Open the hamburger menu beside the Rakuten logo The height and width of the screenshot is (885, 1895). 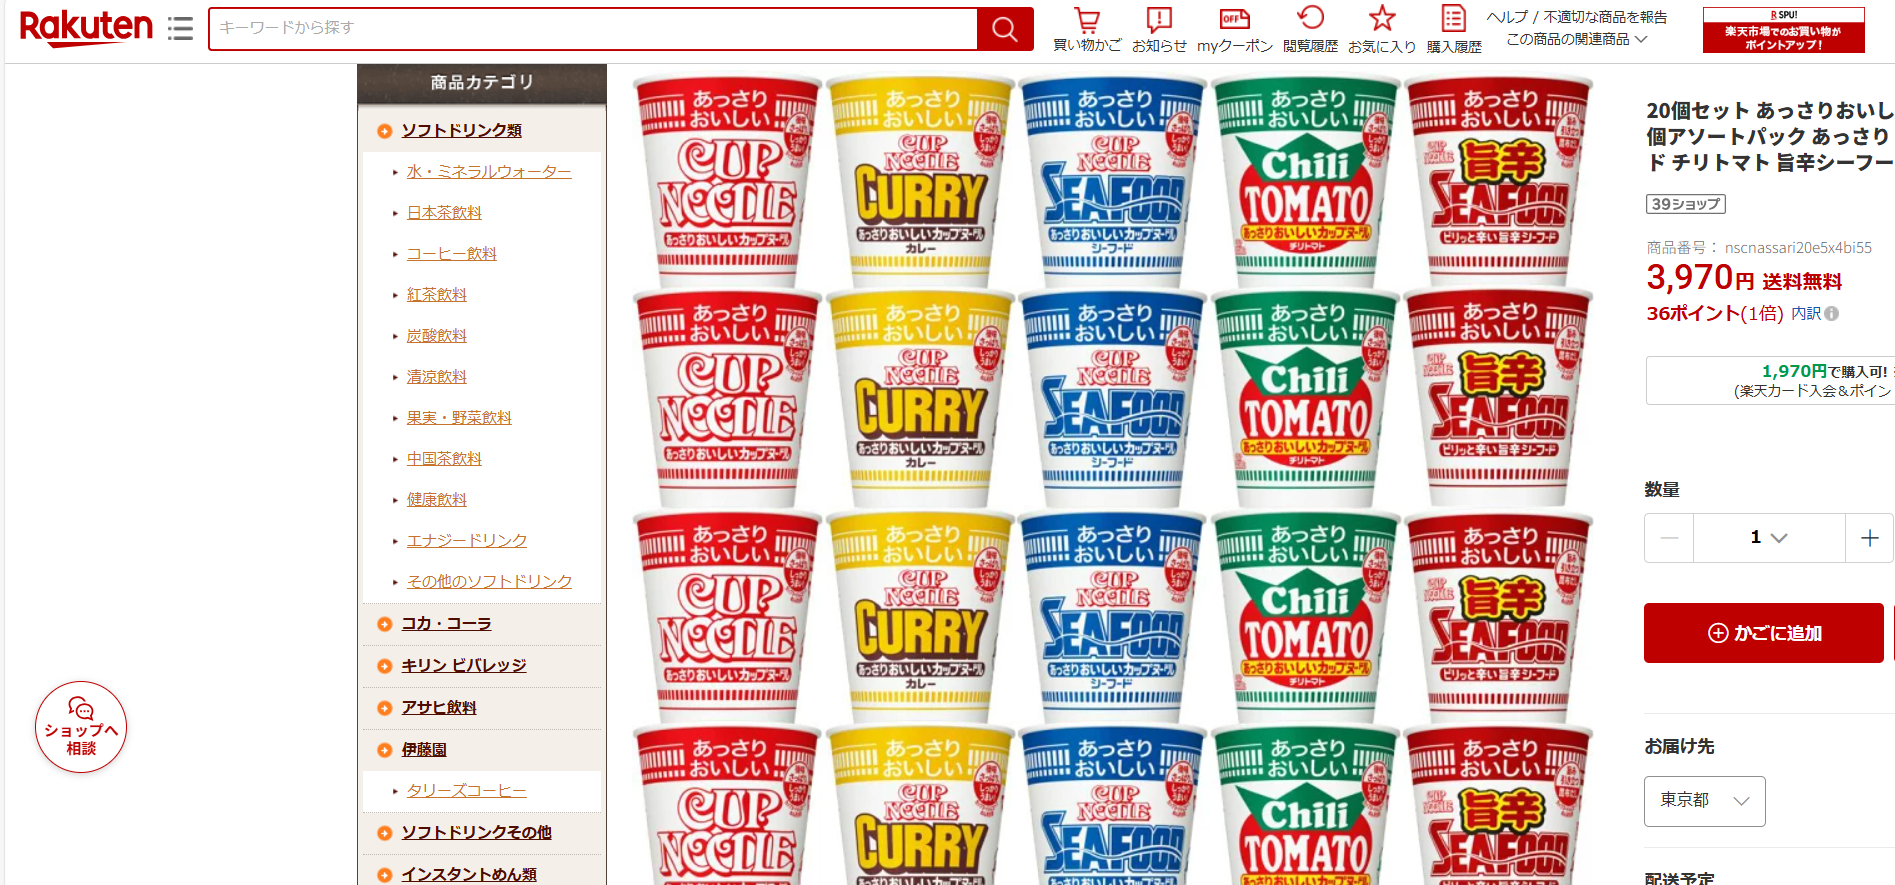(180, 28)
